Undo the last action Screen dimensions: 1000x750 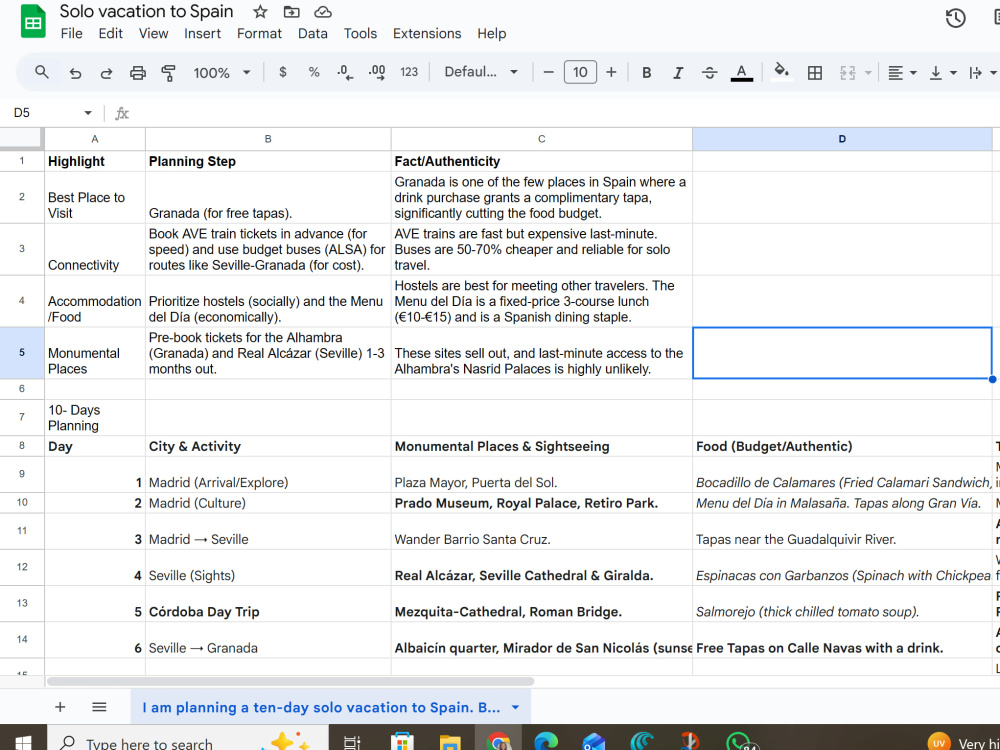coord(75,73)
